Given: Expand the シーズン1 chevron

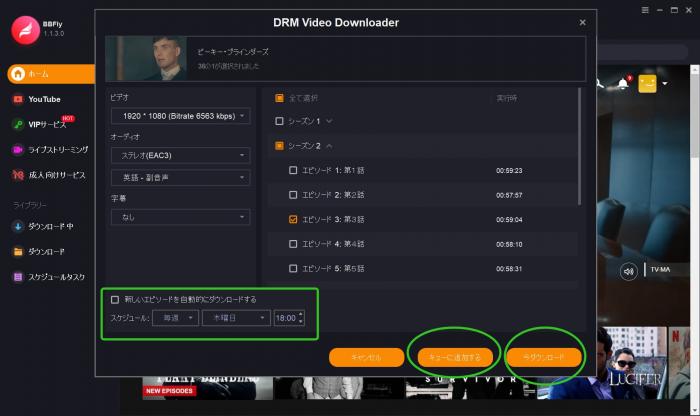Looking at the screenshot, I should tap(329, 121).
